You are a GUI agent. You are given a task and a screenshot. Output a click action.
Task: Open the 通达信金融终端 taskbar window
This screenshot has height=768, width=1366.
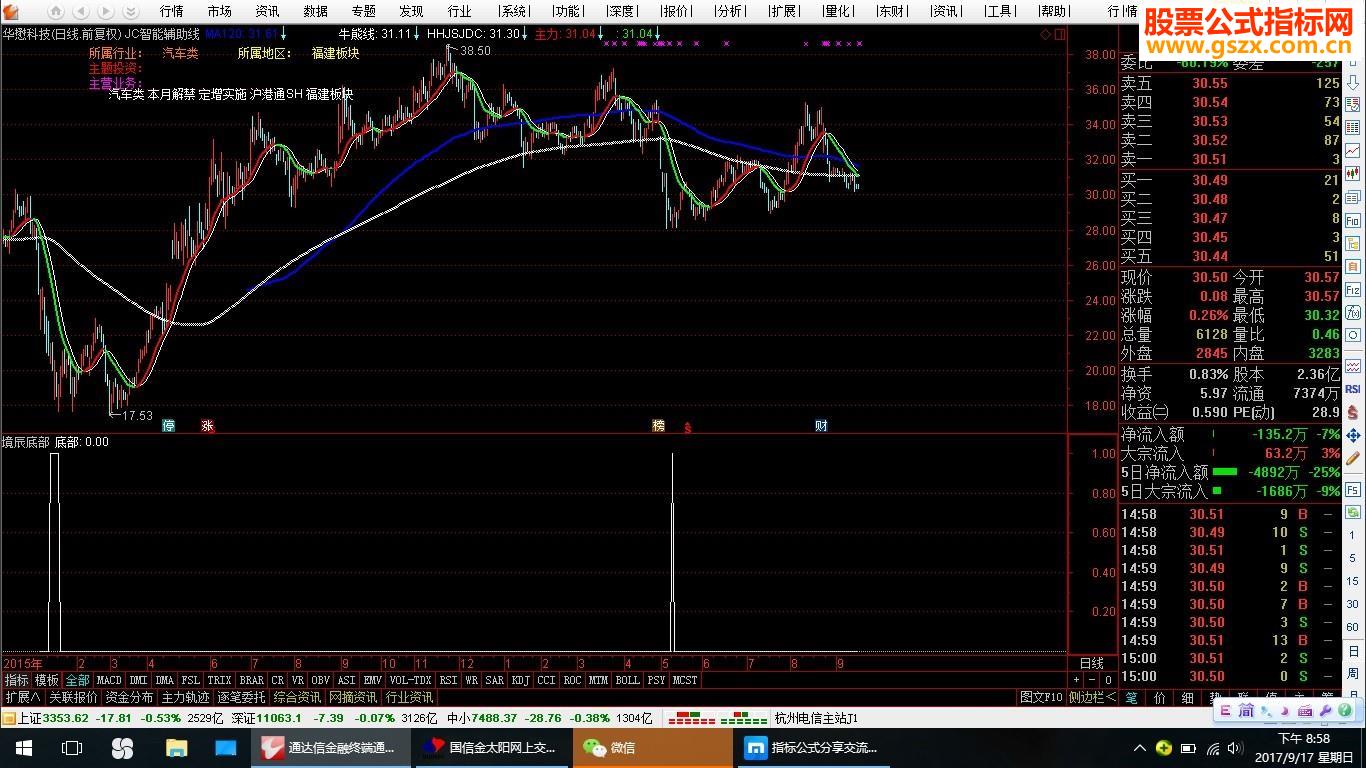click(x=329, y=748)
